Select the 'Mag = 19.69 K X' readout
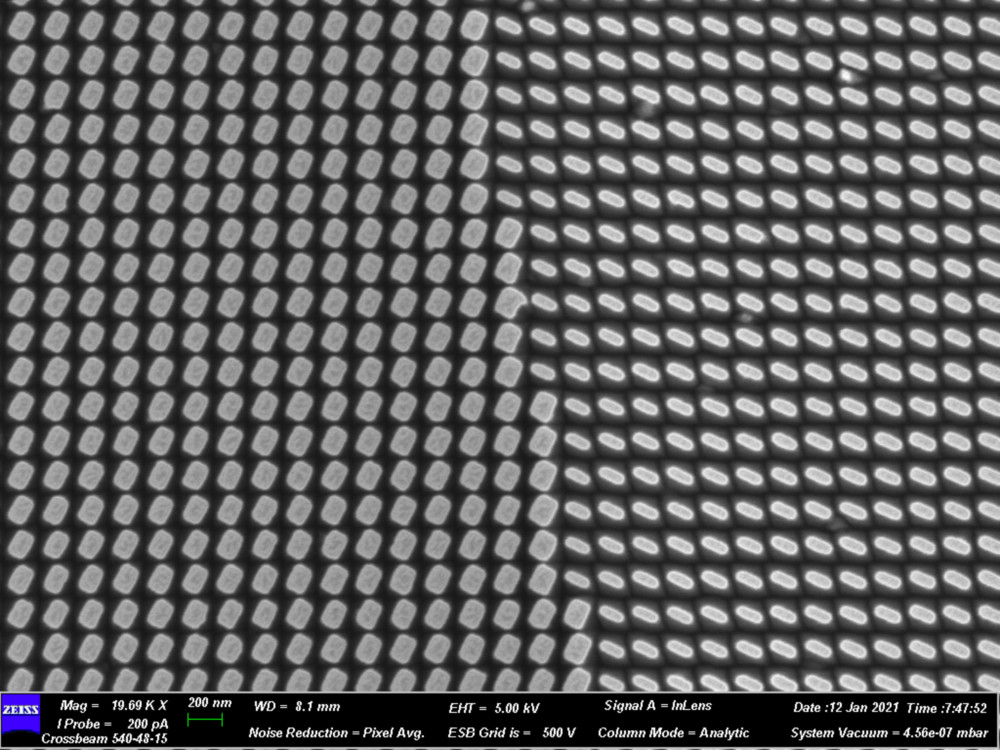The width and height of the screenshot is (1000, 750). 114,706
